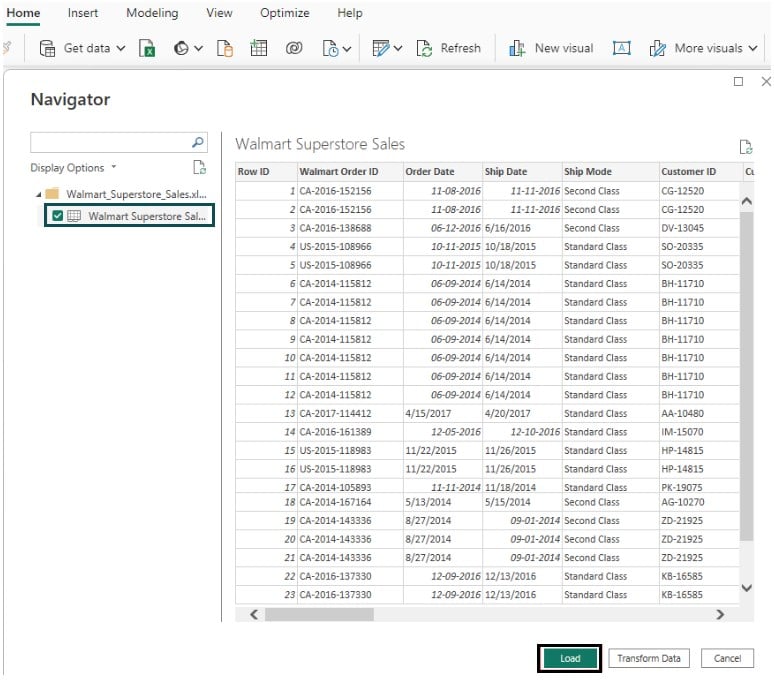Click the search magnifier in Navigator
Viewport: 774px width, 681px height.
(197, 143)
